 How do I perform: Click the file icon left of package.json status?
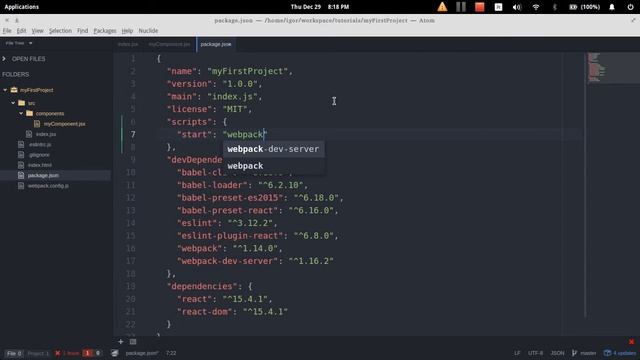coord(115,353)
